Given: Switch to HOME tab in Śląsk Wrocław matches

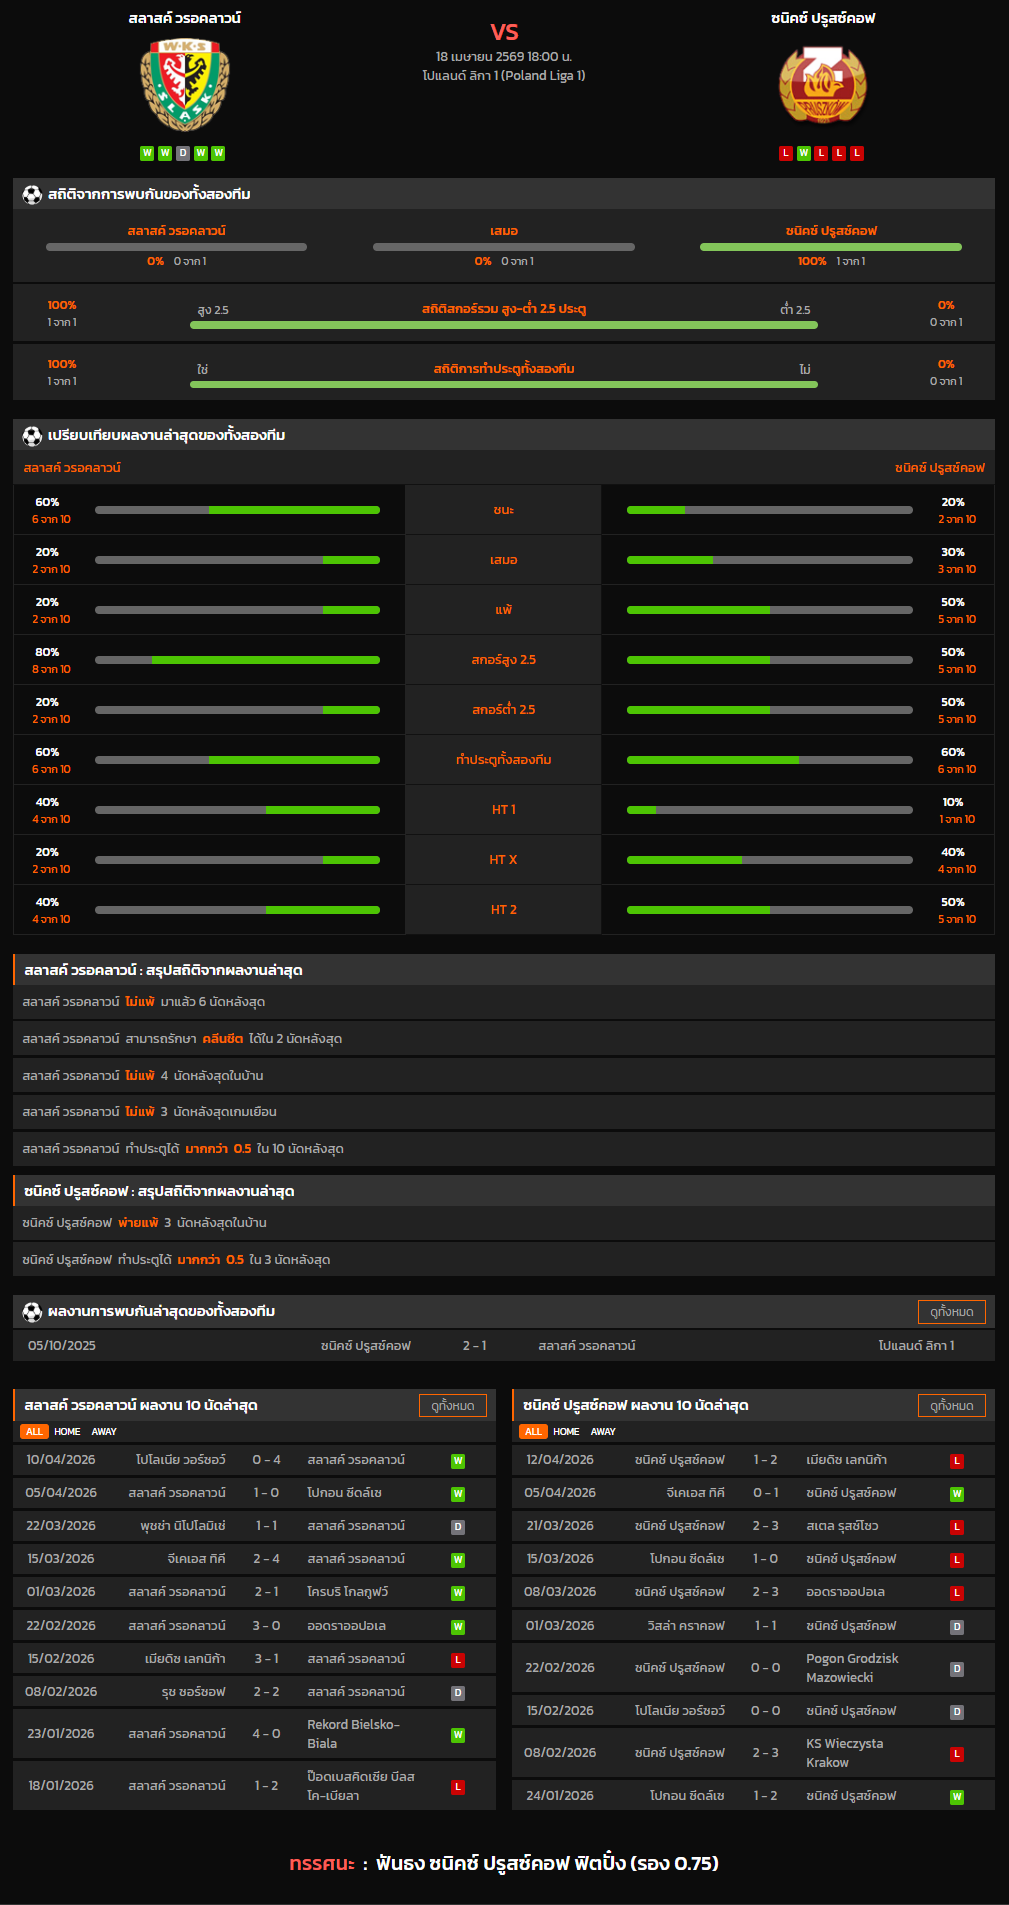Looking at the screenshot, I should 67,1432.
